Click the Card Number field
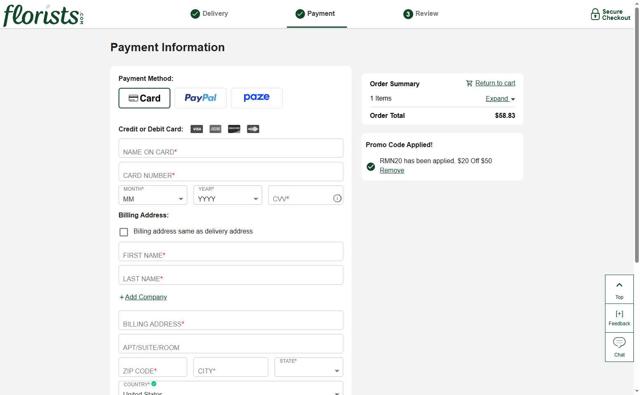 point(231,172)
